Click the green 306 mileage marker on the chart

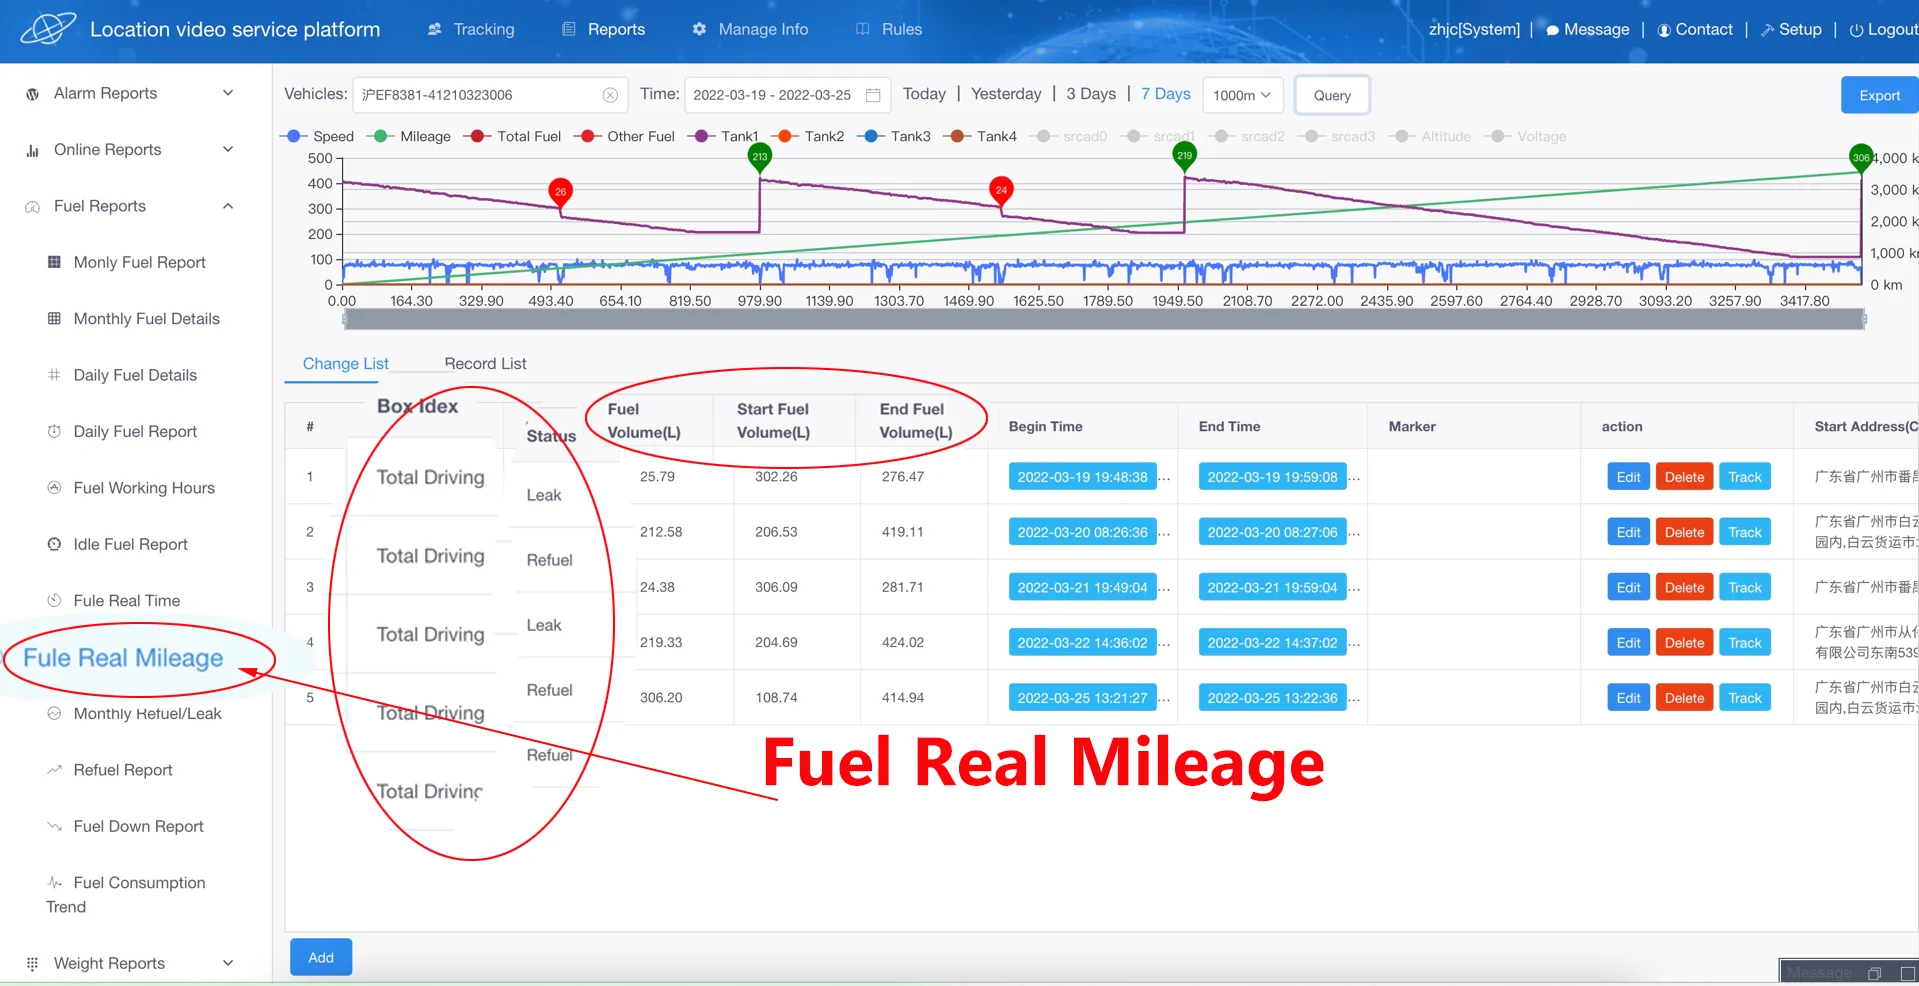(x=1861, y=157)
